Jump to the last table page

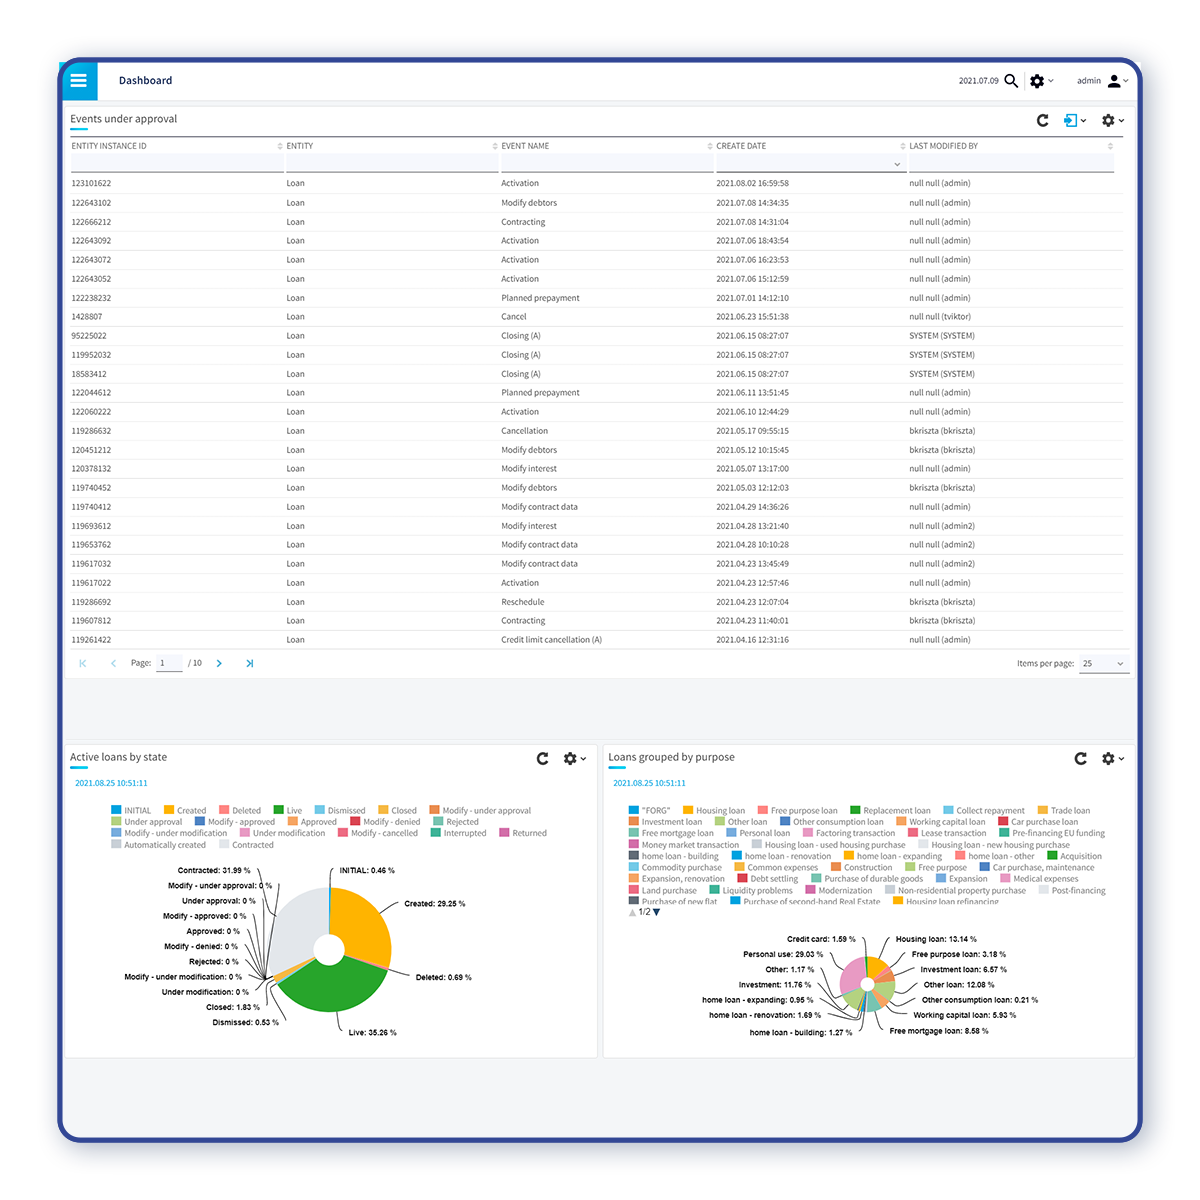(249, 663)
